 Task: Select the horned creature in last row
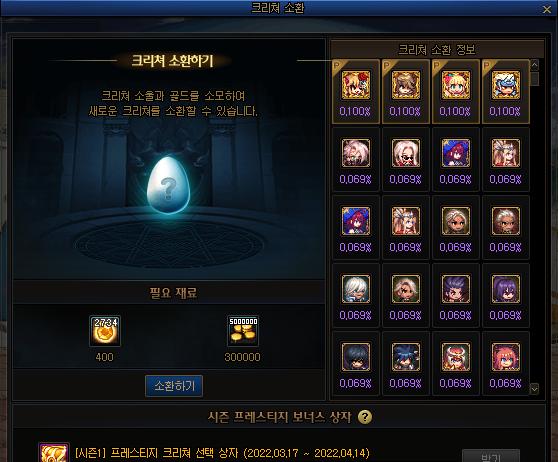click(456, 357)
